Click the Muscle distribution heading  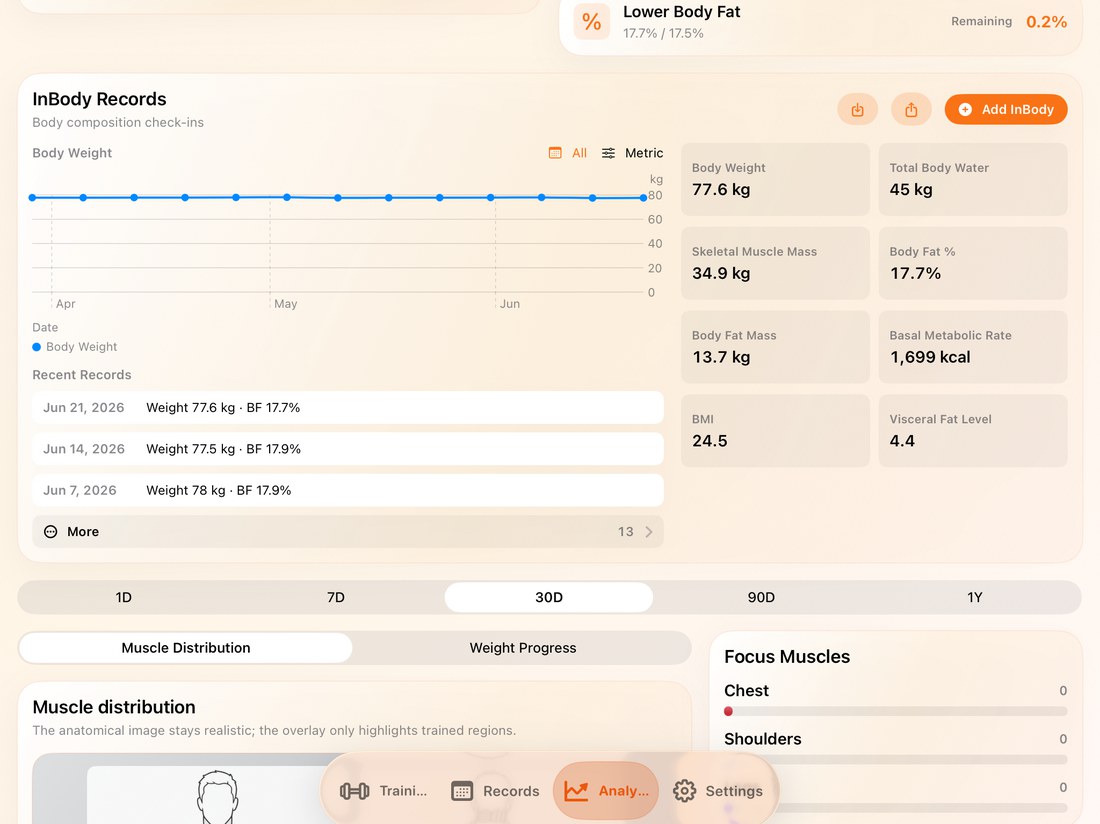pyautogui.click(x=114, y=707)
